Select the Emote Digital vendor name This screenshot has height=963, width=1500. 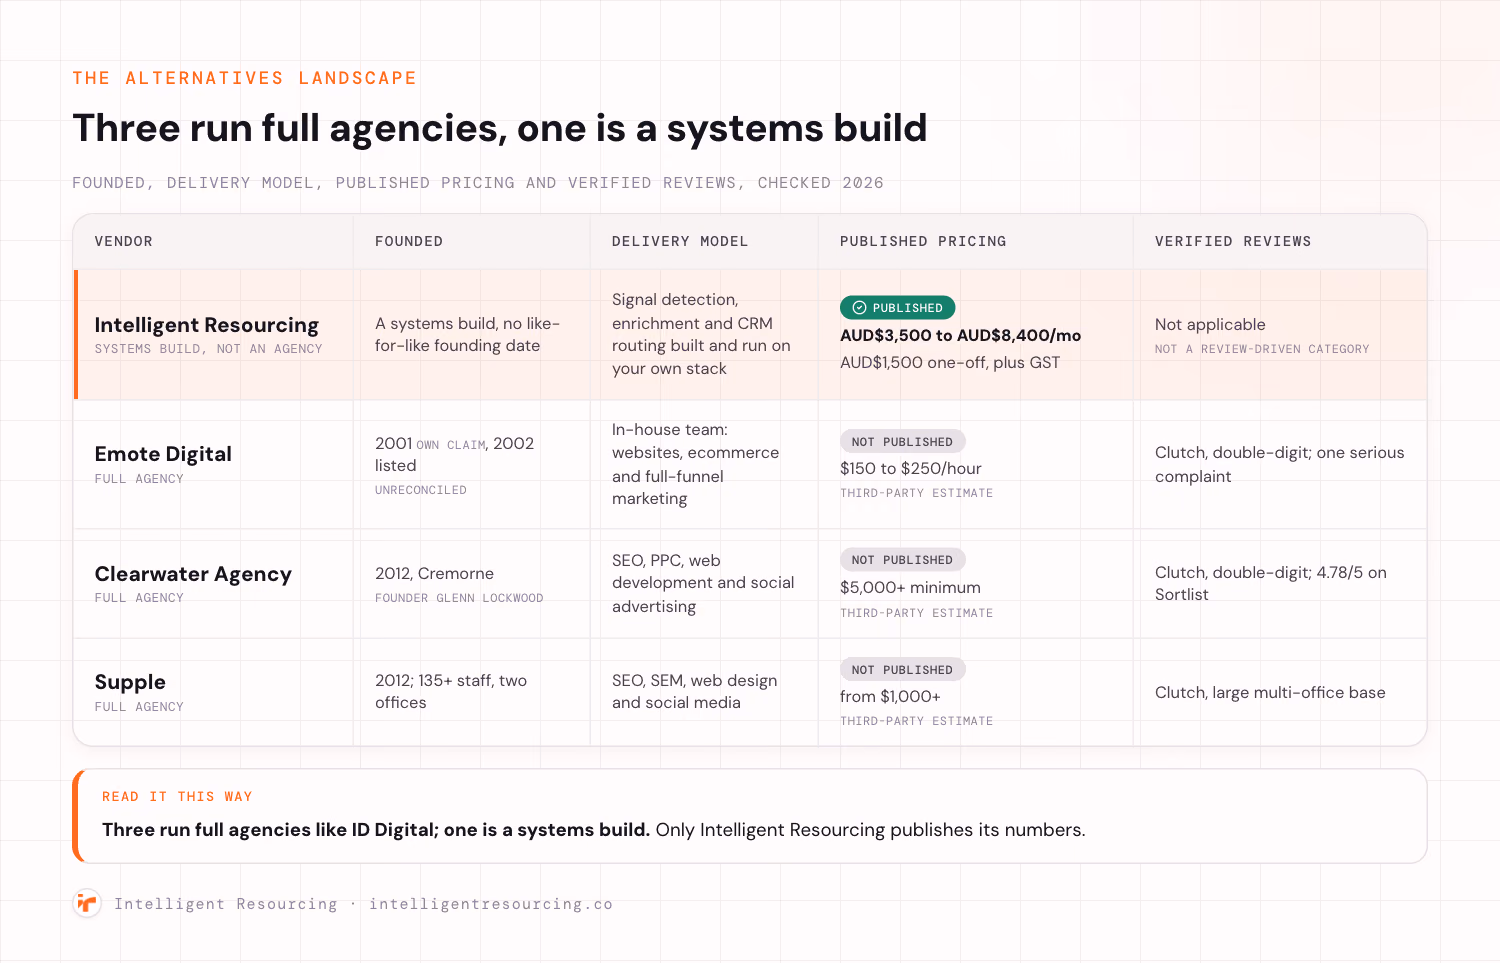(x=163, y=454)
